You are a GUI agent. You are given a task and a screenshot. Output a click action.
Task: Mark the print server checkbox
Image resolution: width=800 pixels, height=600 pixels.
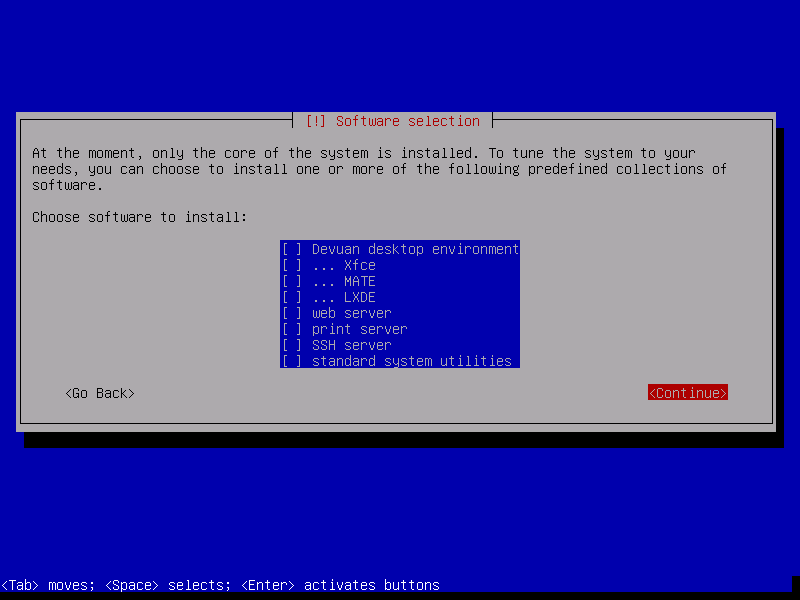pyautogui.click(x=292, y=329)
